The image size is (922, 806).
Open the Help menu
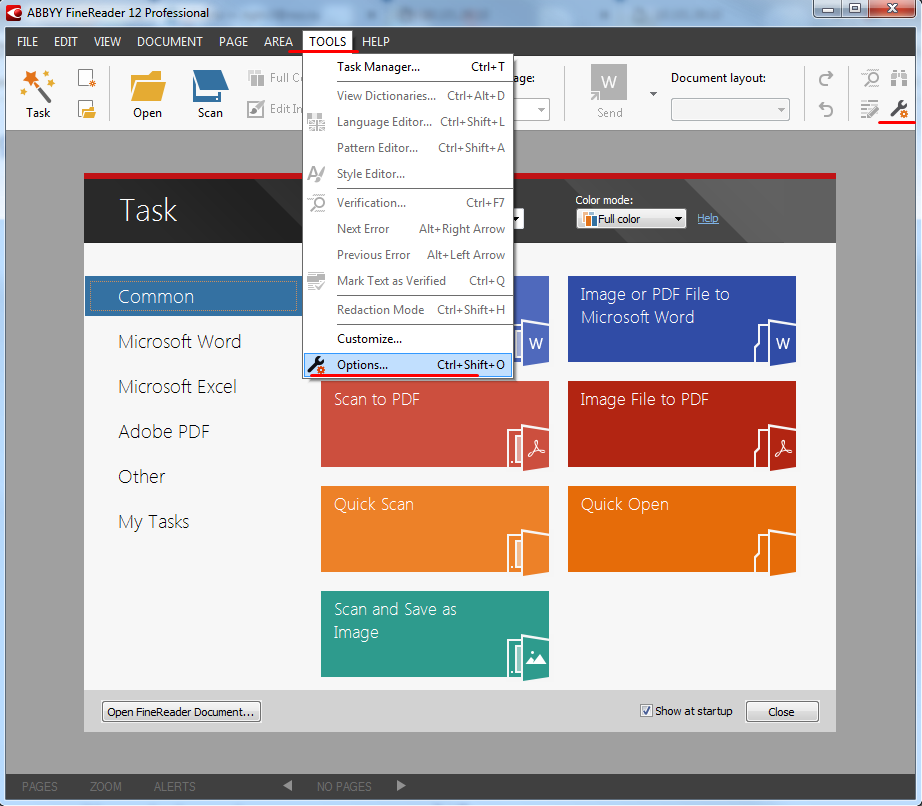[x=376, y=41]
